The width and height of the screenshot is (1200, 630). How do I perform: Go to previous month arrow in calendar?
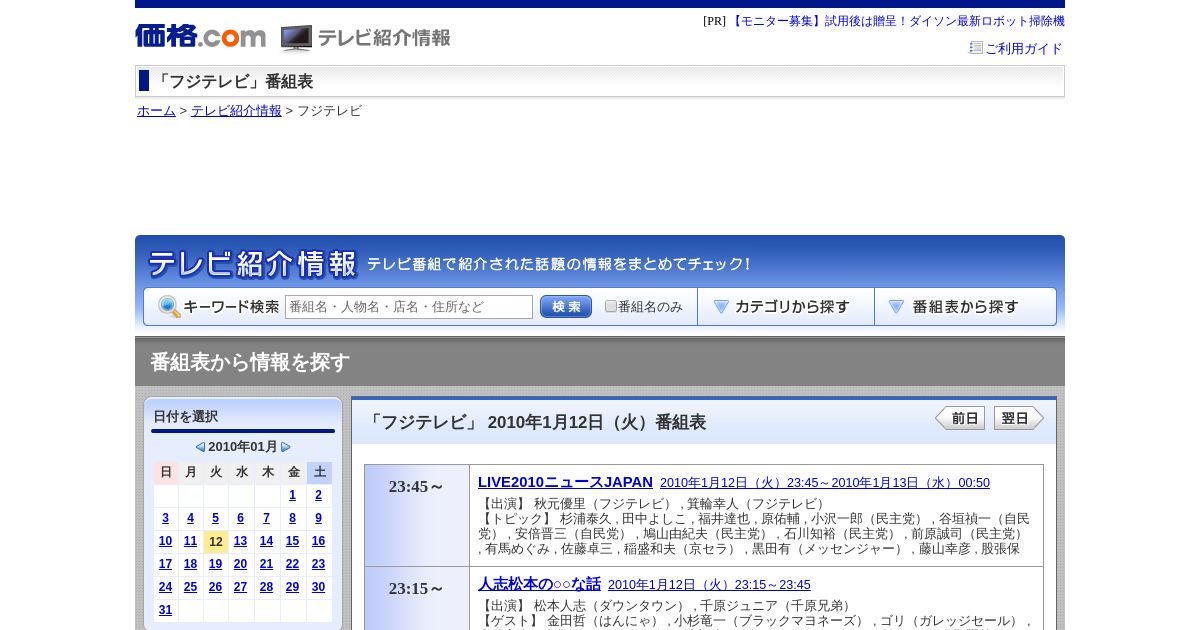(200, 447)
